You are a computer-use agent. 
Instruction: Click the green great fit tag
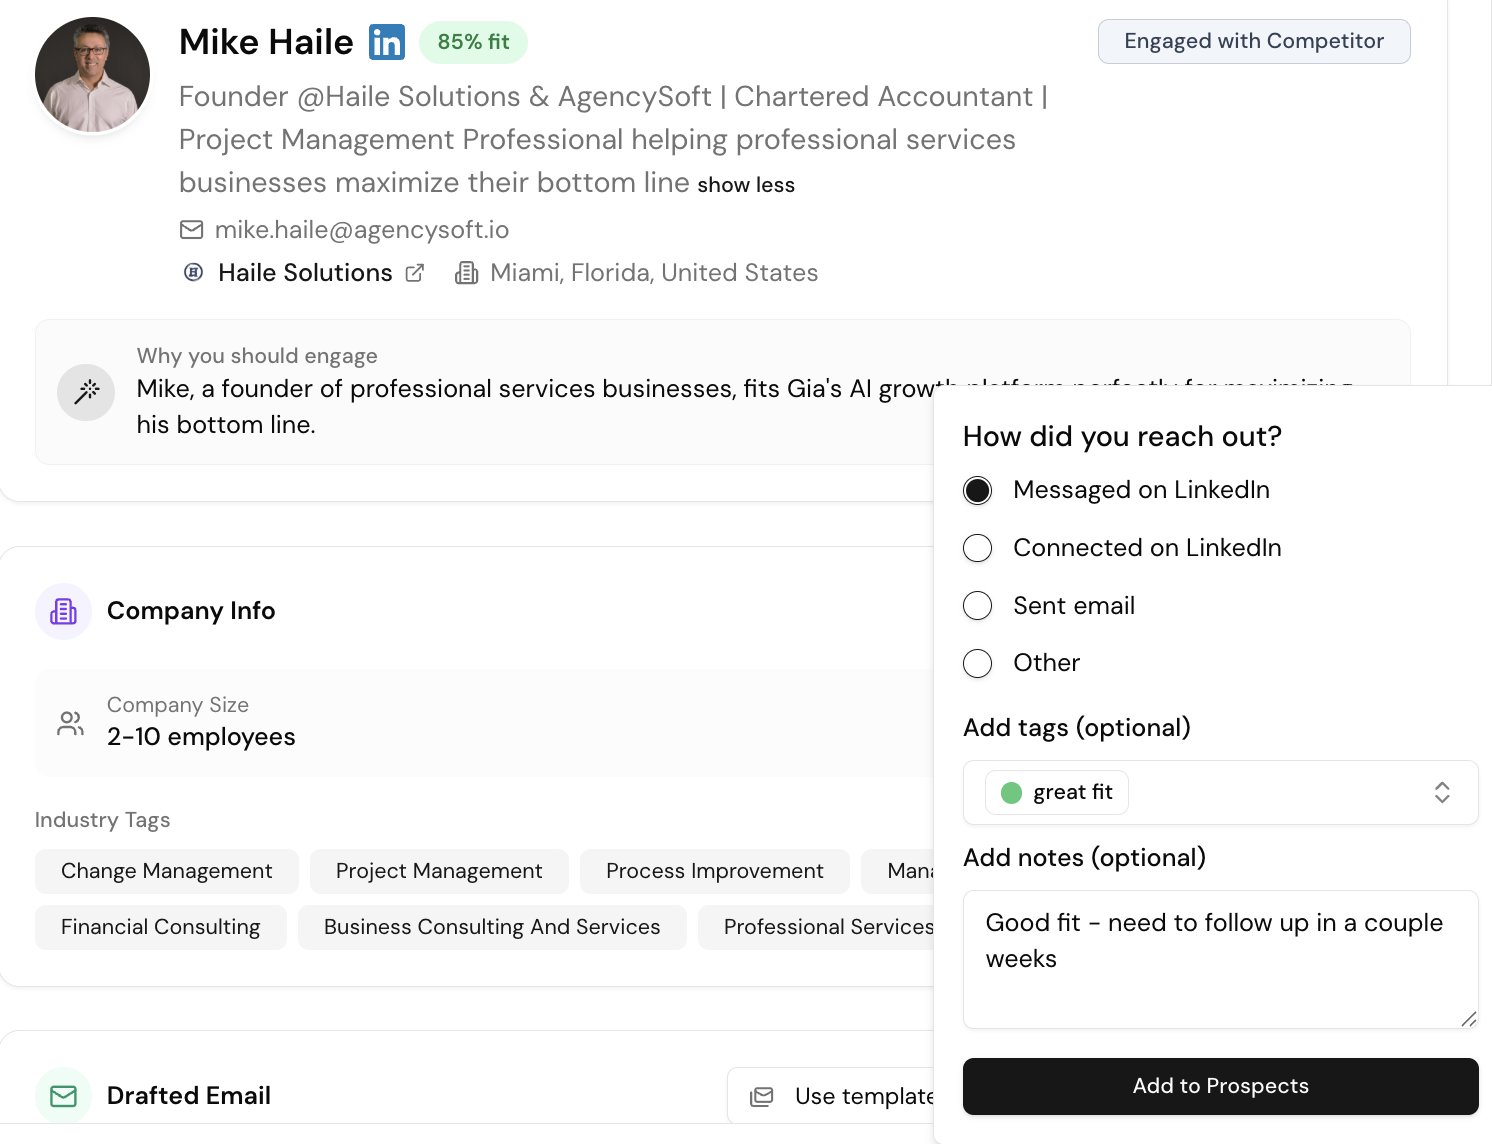[x=1057, y=793]
